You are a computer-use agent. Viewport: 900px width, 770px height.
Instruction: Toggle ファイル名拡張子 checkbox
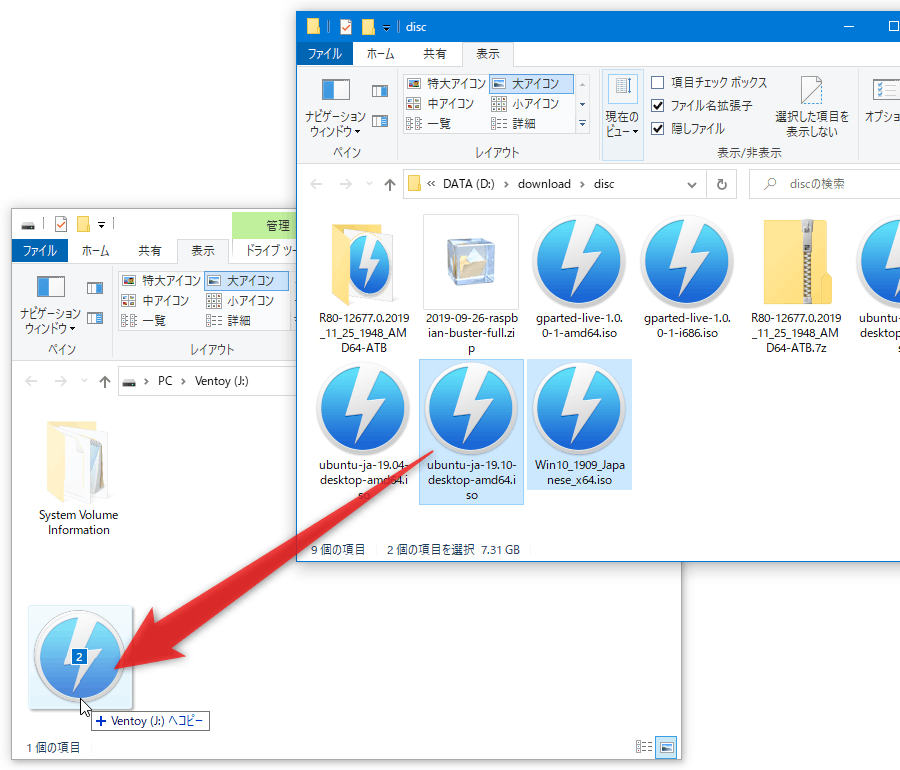coord(658,106)
